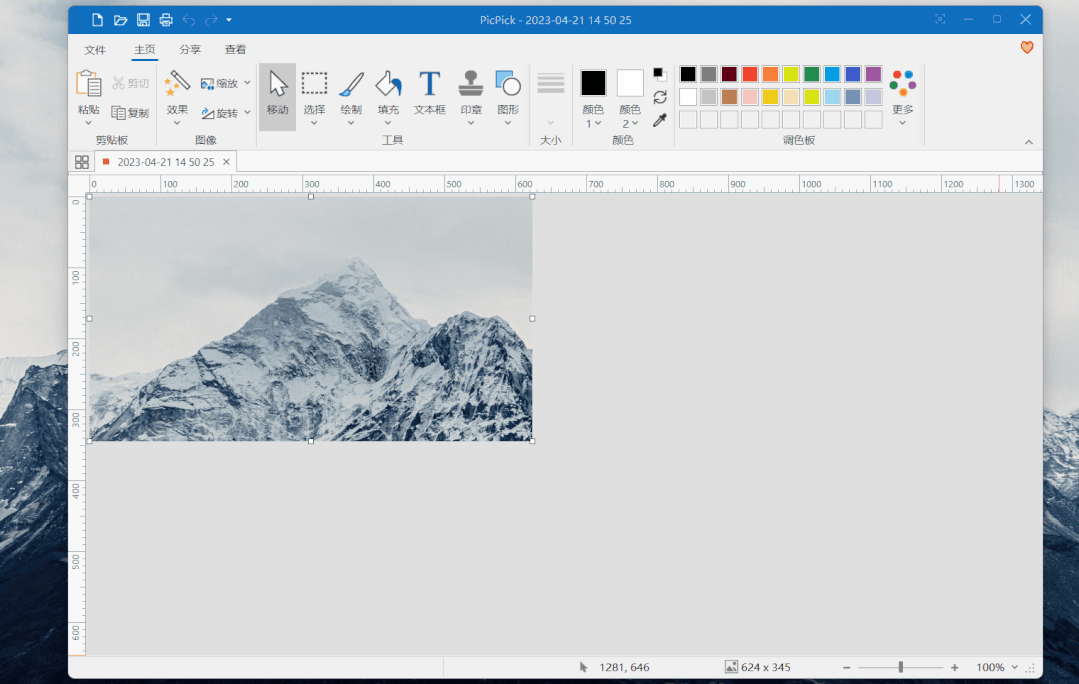The width and height of the screenshot is (1079, 684).
Task: Swap color 1 and color 2
Action: tap(660, 97)
